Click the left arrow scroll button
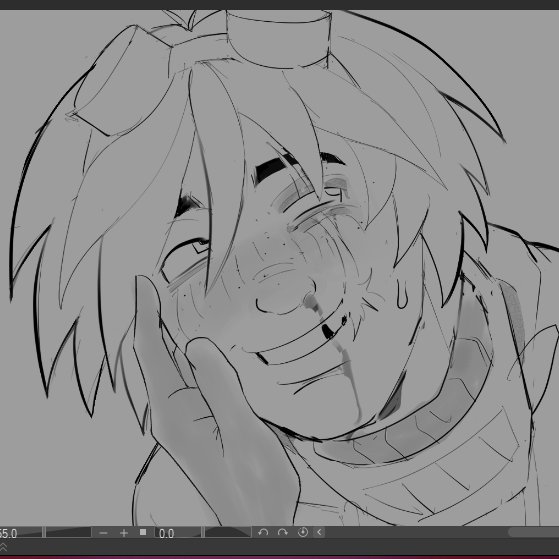This screenshot has width=559, height=559. (319, 532)
